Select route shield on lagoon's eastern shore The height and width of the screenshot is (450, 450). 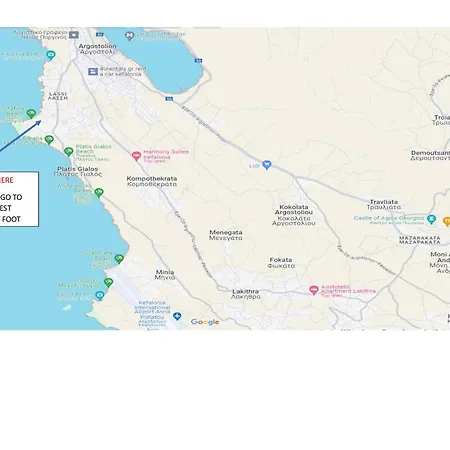(198, 61)
